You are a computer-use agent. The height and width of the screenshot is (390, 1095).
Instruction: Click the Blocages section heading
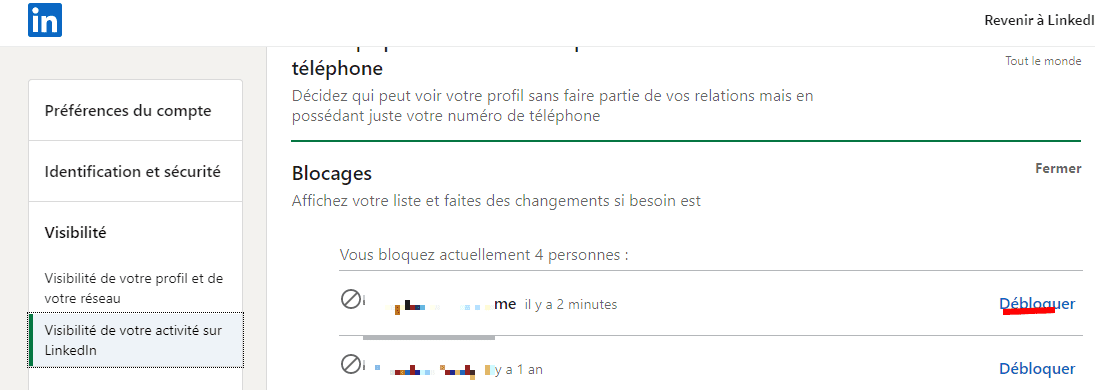pos(332,173)
